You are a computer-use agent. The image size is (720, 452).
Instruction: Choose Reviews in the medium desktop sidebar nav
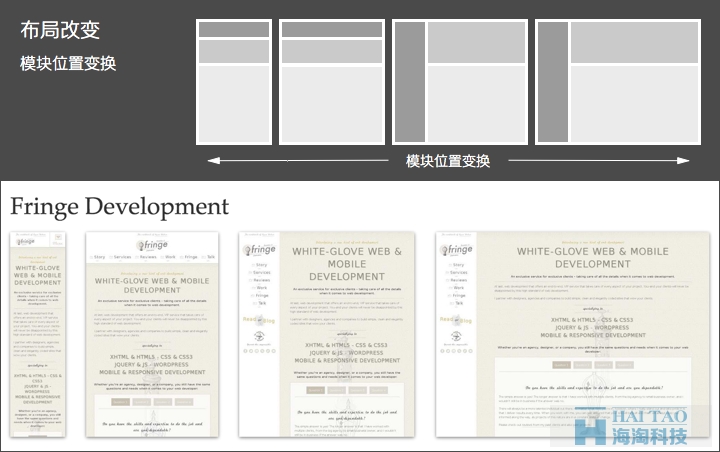point(260,280)
